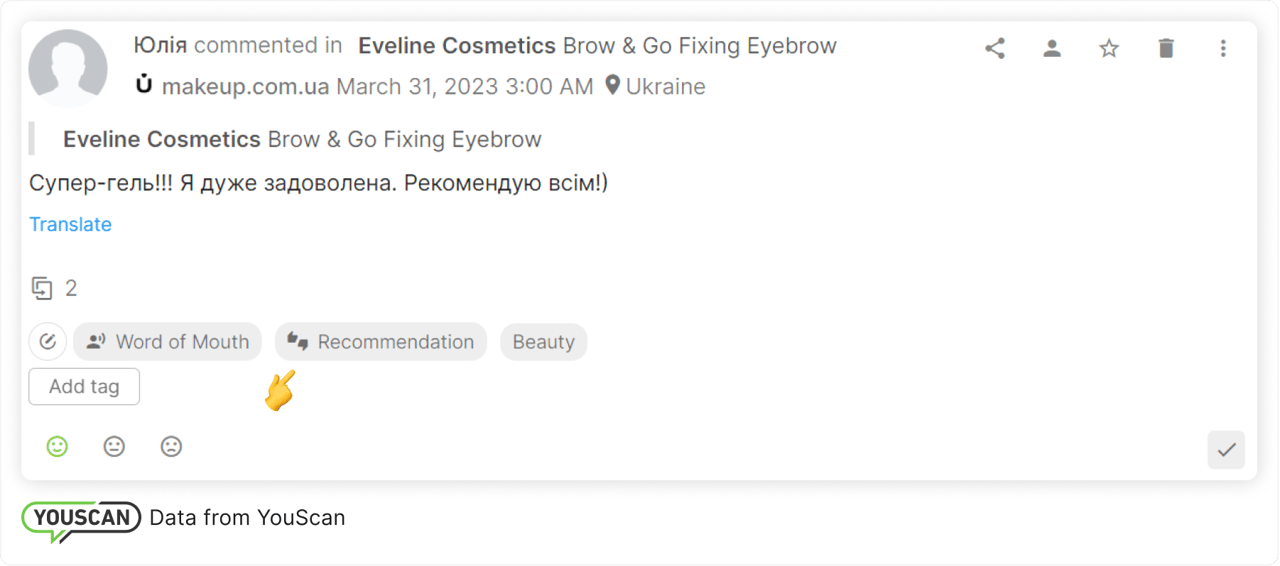Image resolution: width=1280 pixels, height=566 pixels.
Task: Delete mention with trash icon
Action: pyautogui.click(x=1166, y=48)
